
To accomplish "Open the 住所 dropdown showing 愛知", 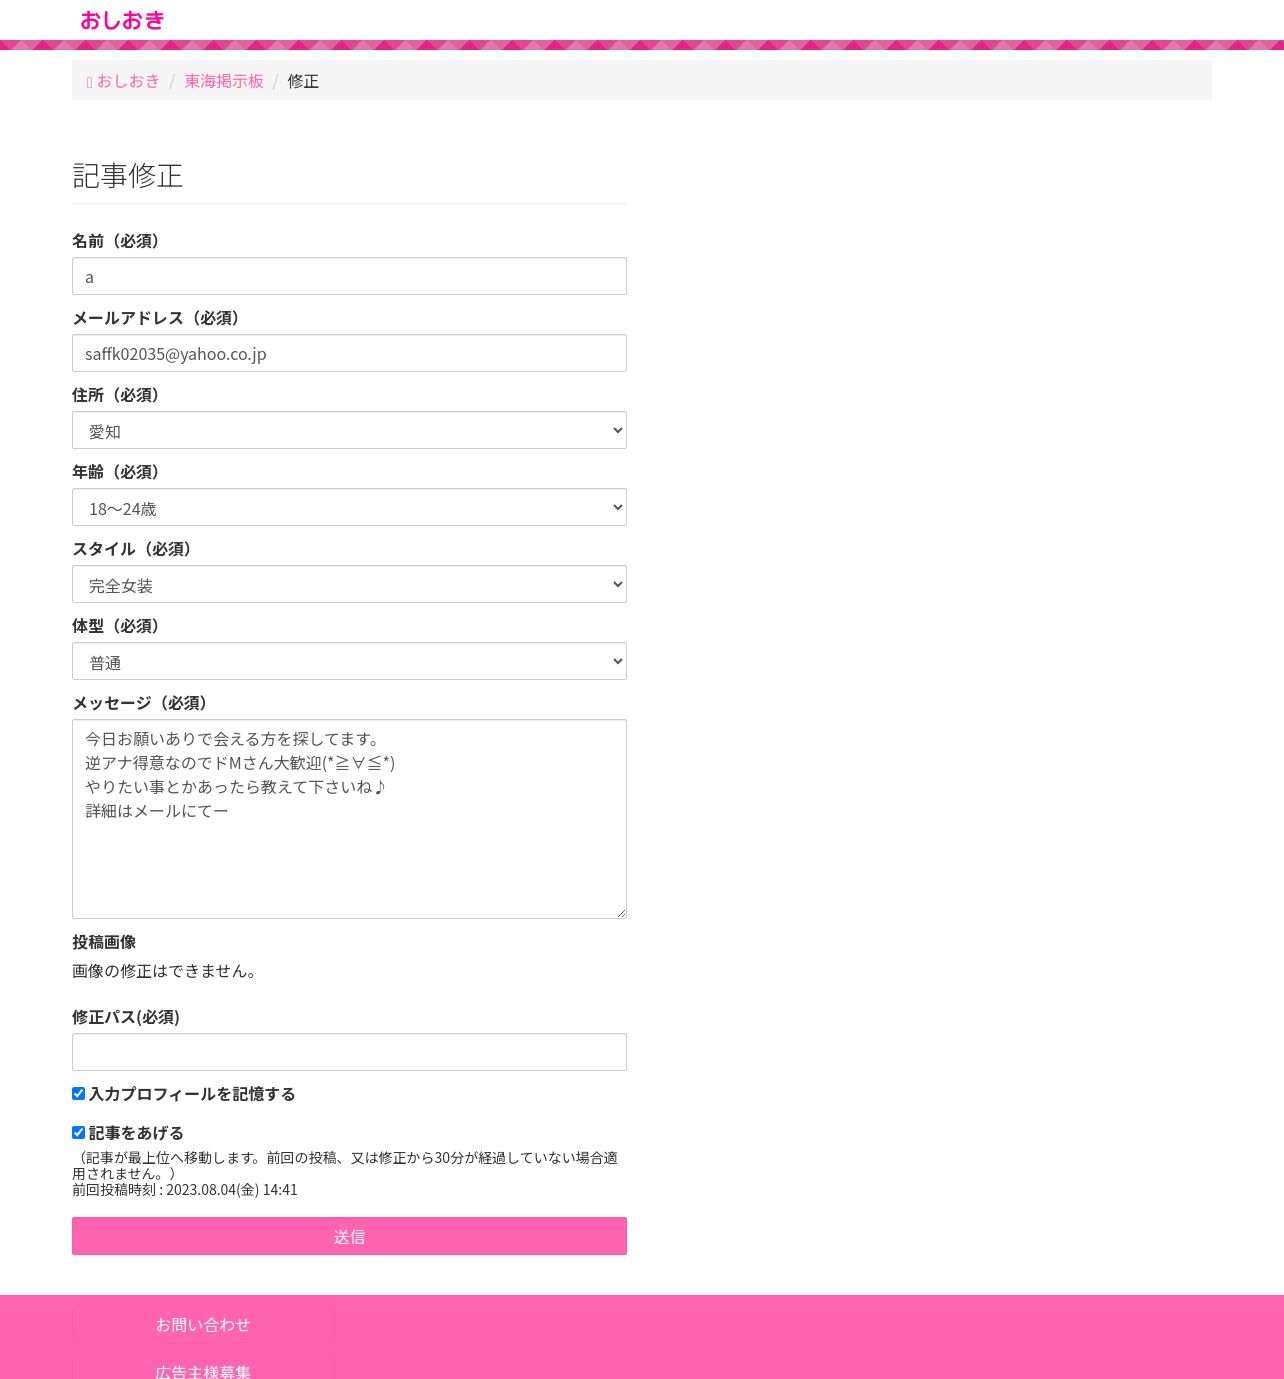I will point(349,430).
